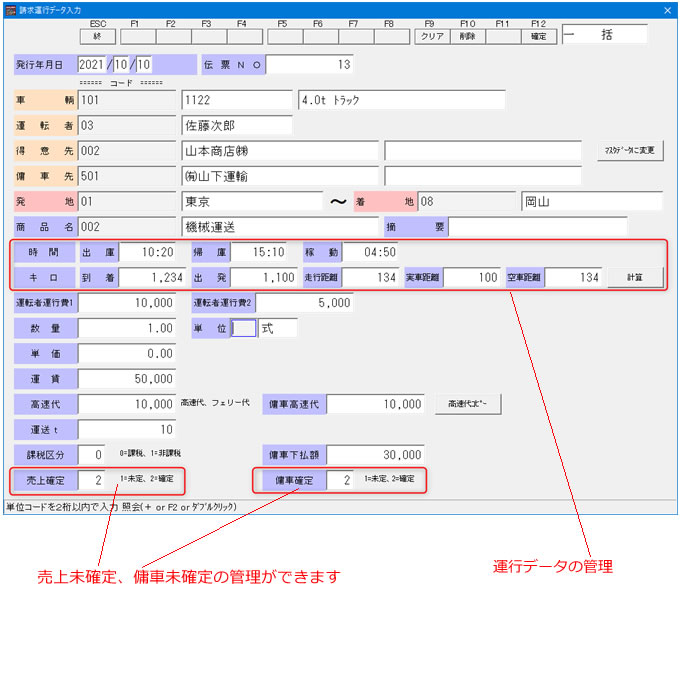Click the 傭車確定 value field
The image size is (680, 680).
340,481
